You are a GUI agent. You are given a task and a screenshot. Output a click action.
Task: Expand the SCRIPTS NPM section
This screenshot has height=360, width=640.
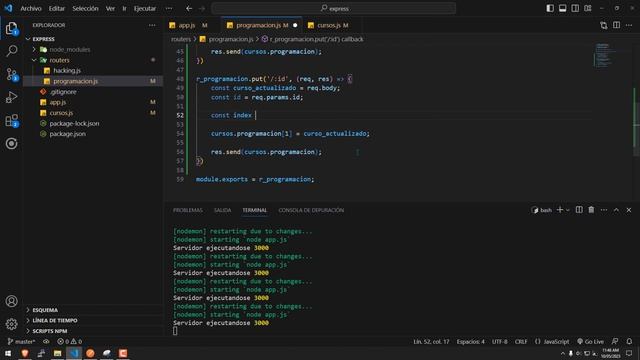point(93,331)
